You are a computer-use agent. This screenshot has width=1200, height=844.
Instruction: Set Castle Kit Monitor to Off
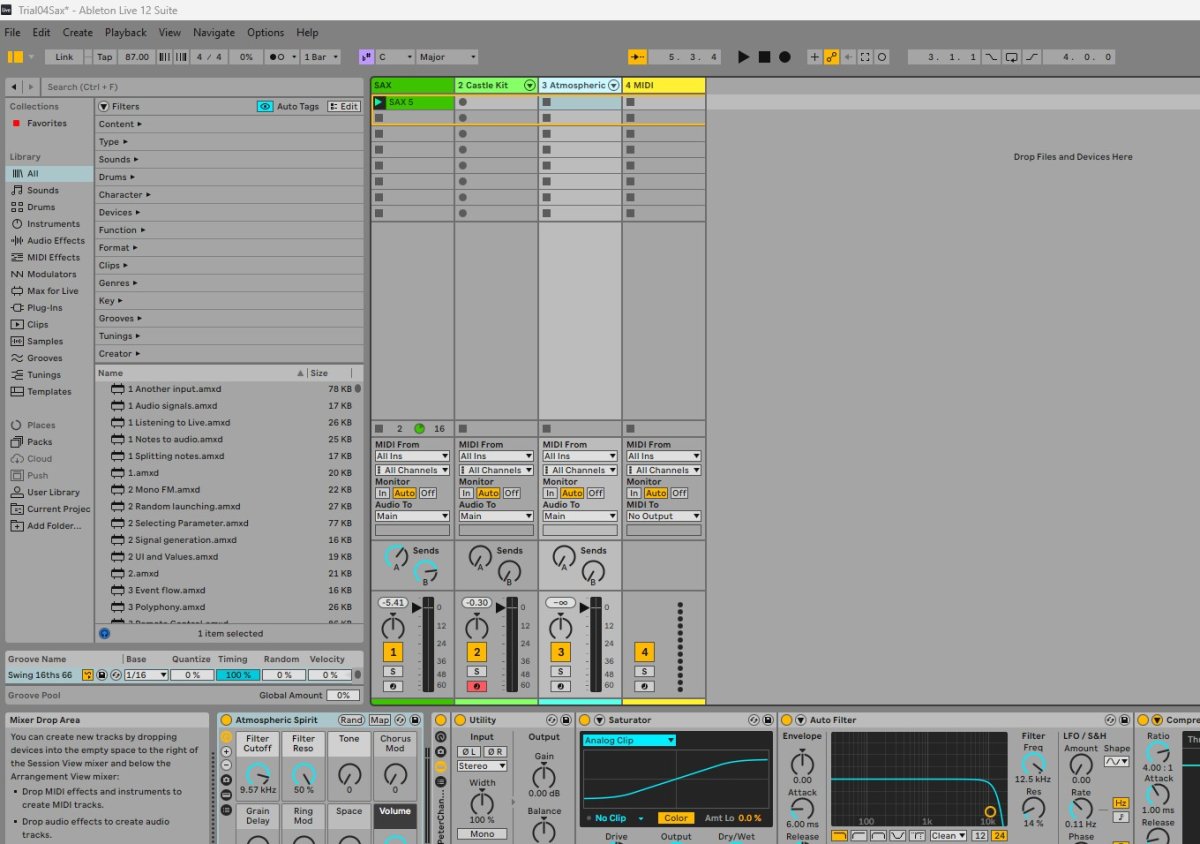pos(512,493)
